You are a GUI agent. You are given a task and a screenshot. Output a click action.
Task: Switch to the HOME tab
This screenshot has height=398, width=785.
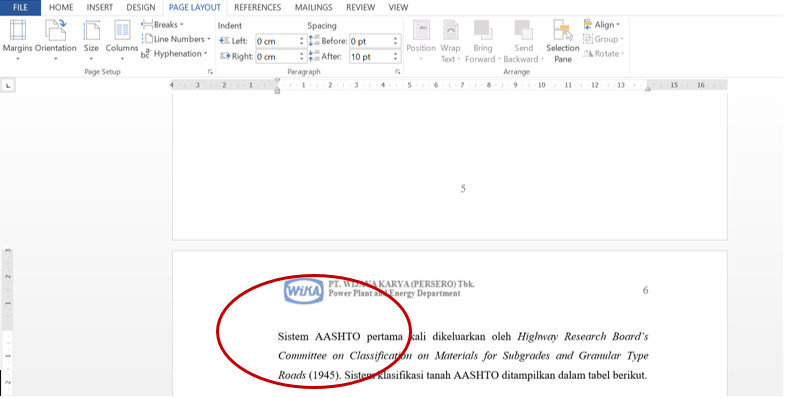(61, 8)
